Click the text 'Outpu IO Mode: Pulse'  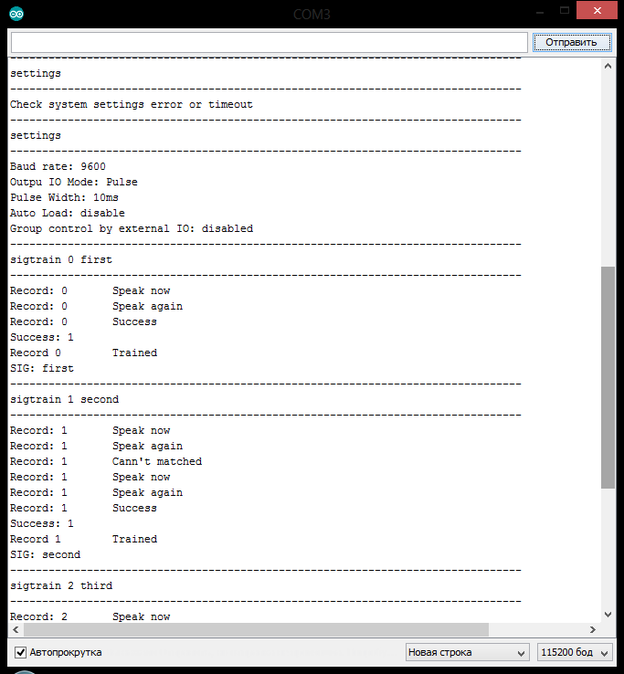(x=73, y=182)
